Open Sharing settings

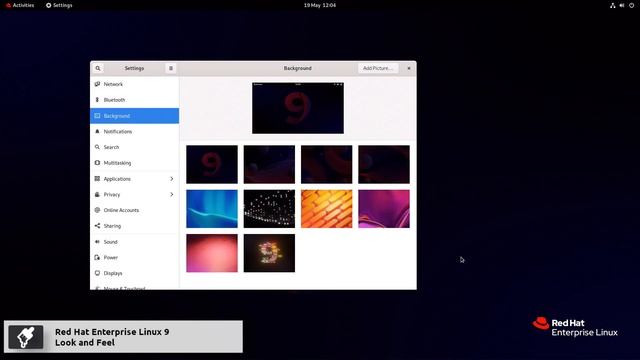coord(134,226)
